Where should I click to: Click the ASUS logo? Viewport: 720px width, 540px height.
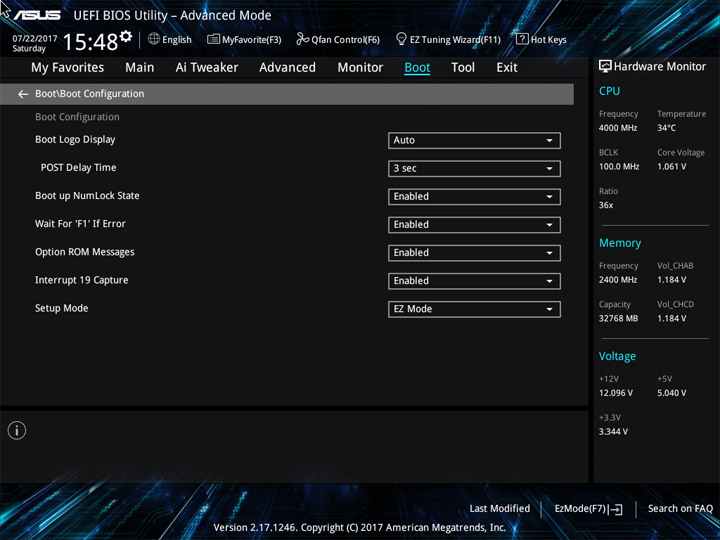tap(37, 15)
